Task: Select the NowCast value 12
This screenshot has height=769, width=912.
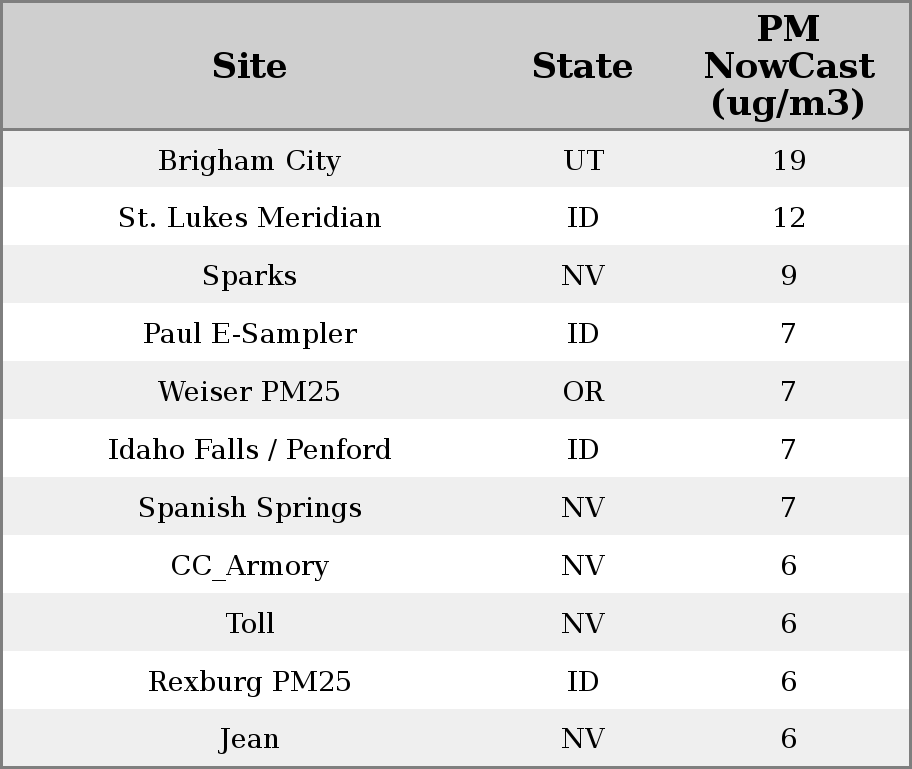Action: coord(788,218)
